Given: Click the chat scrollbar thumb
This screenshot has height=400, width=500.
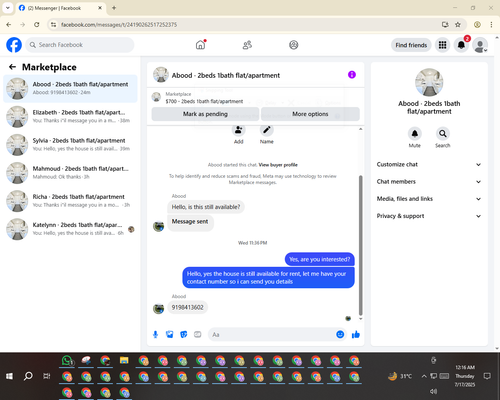Looking at the screenshot, I should pyautogui.click(x=360, y=245).
